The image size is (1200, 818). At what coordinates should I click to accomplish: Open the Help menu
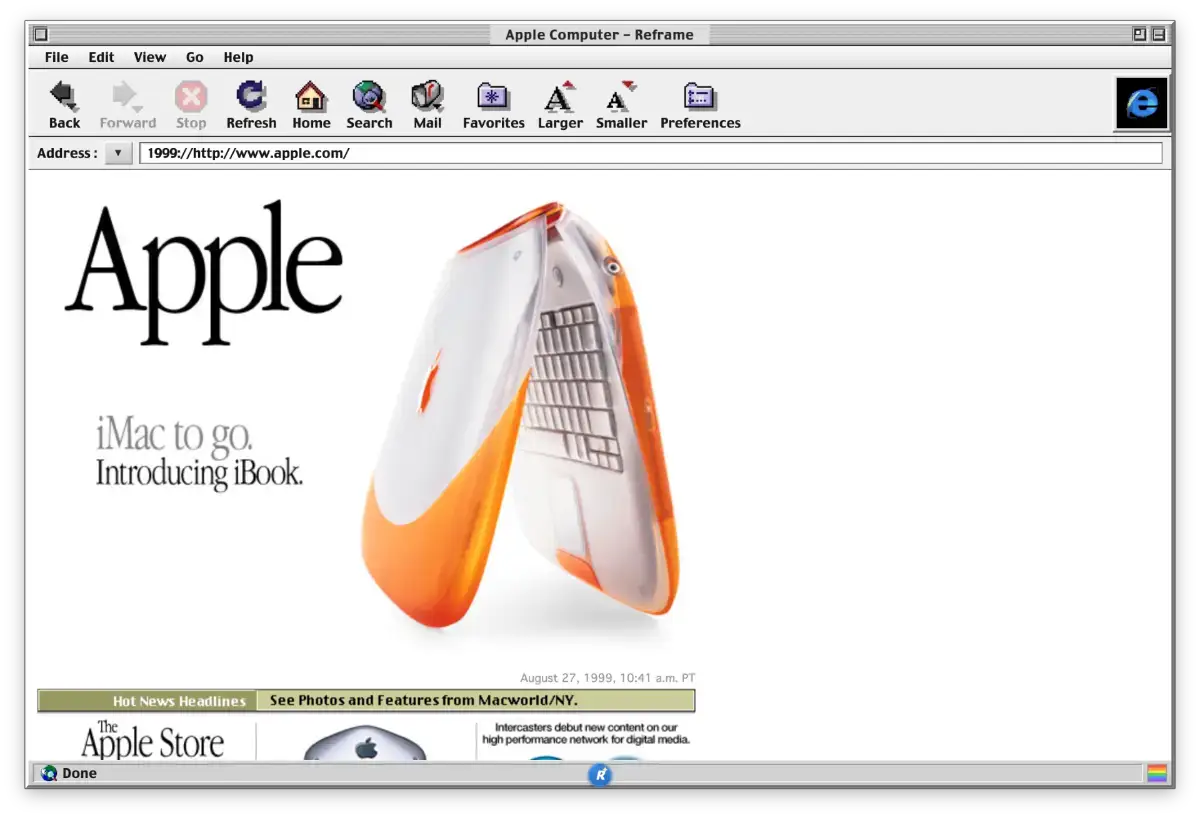[x=239, y=57]
